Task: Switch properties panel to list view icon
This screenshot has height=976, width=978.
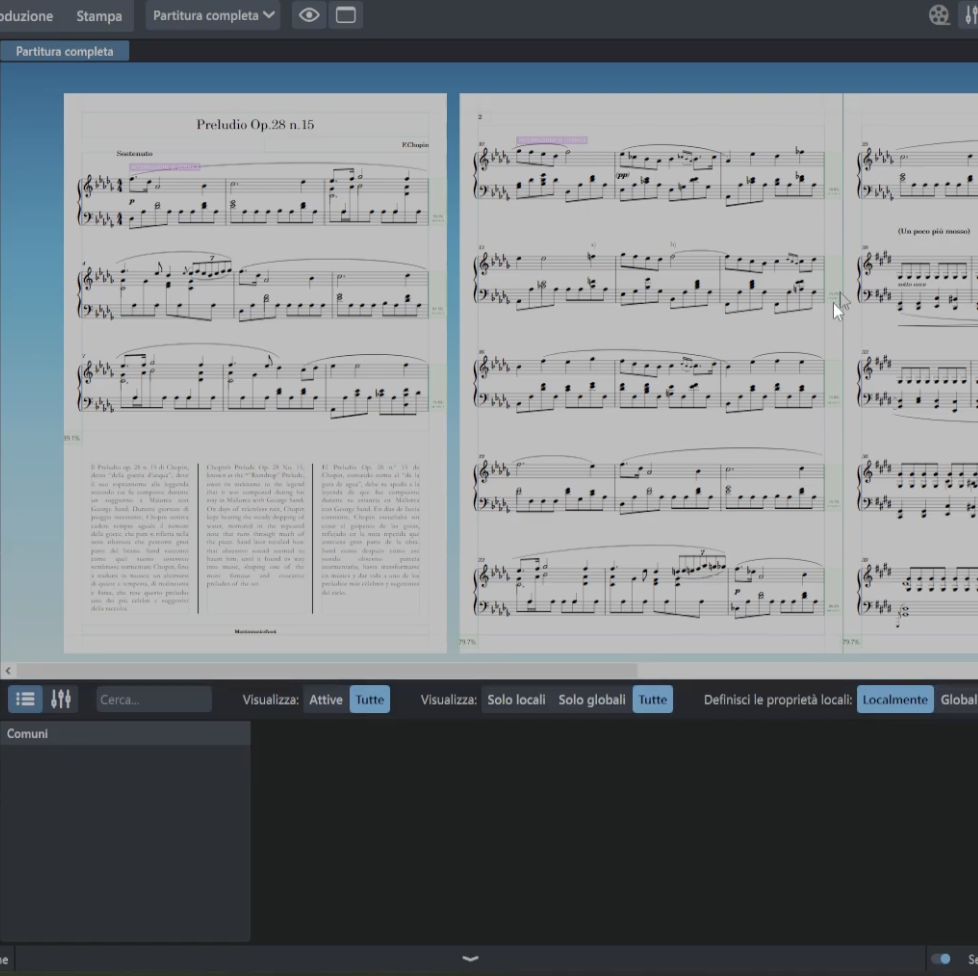Action: point(25,700)
